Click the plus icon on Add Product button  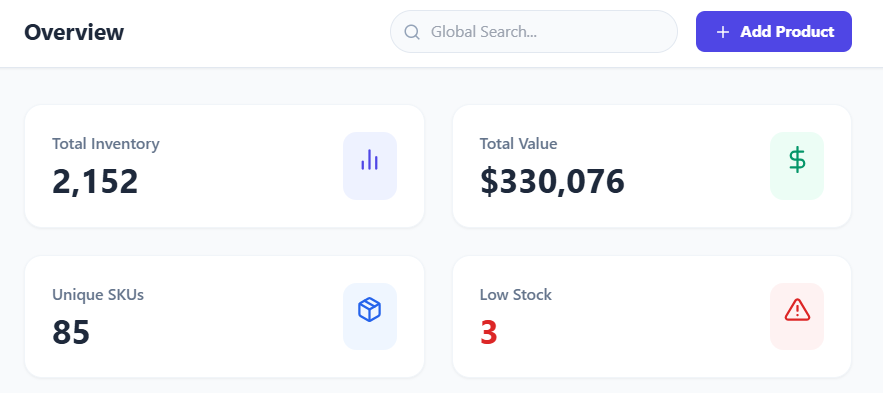click(723, 32)
